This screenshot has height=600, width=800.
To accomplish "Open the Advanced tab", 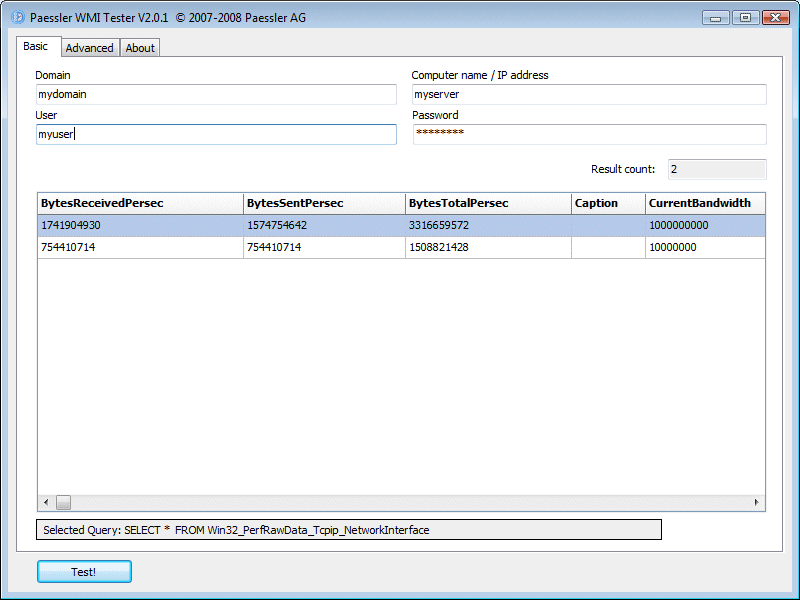I will click(x=89, y=48).
